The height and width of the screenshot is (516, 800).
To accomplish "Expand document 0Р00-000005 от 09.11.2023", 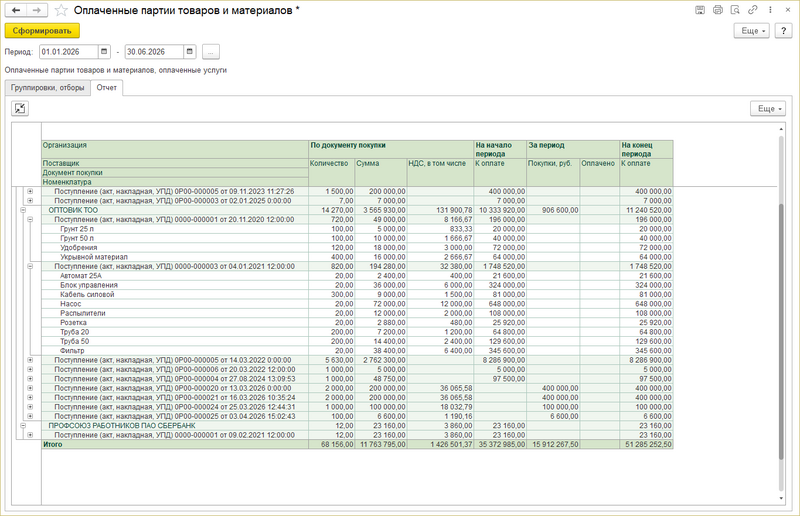I will [30, 191].
